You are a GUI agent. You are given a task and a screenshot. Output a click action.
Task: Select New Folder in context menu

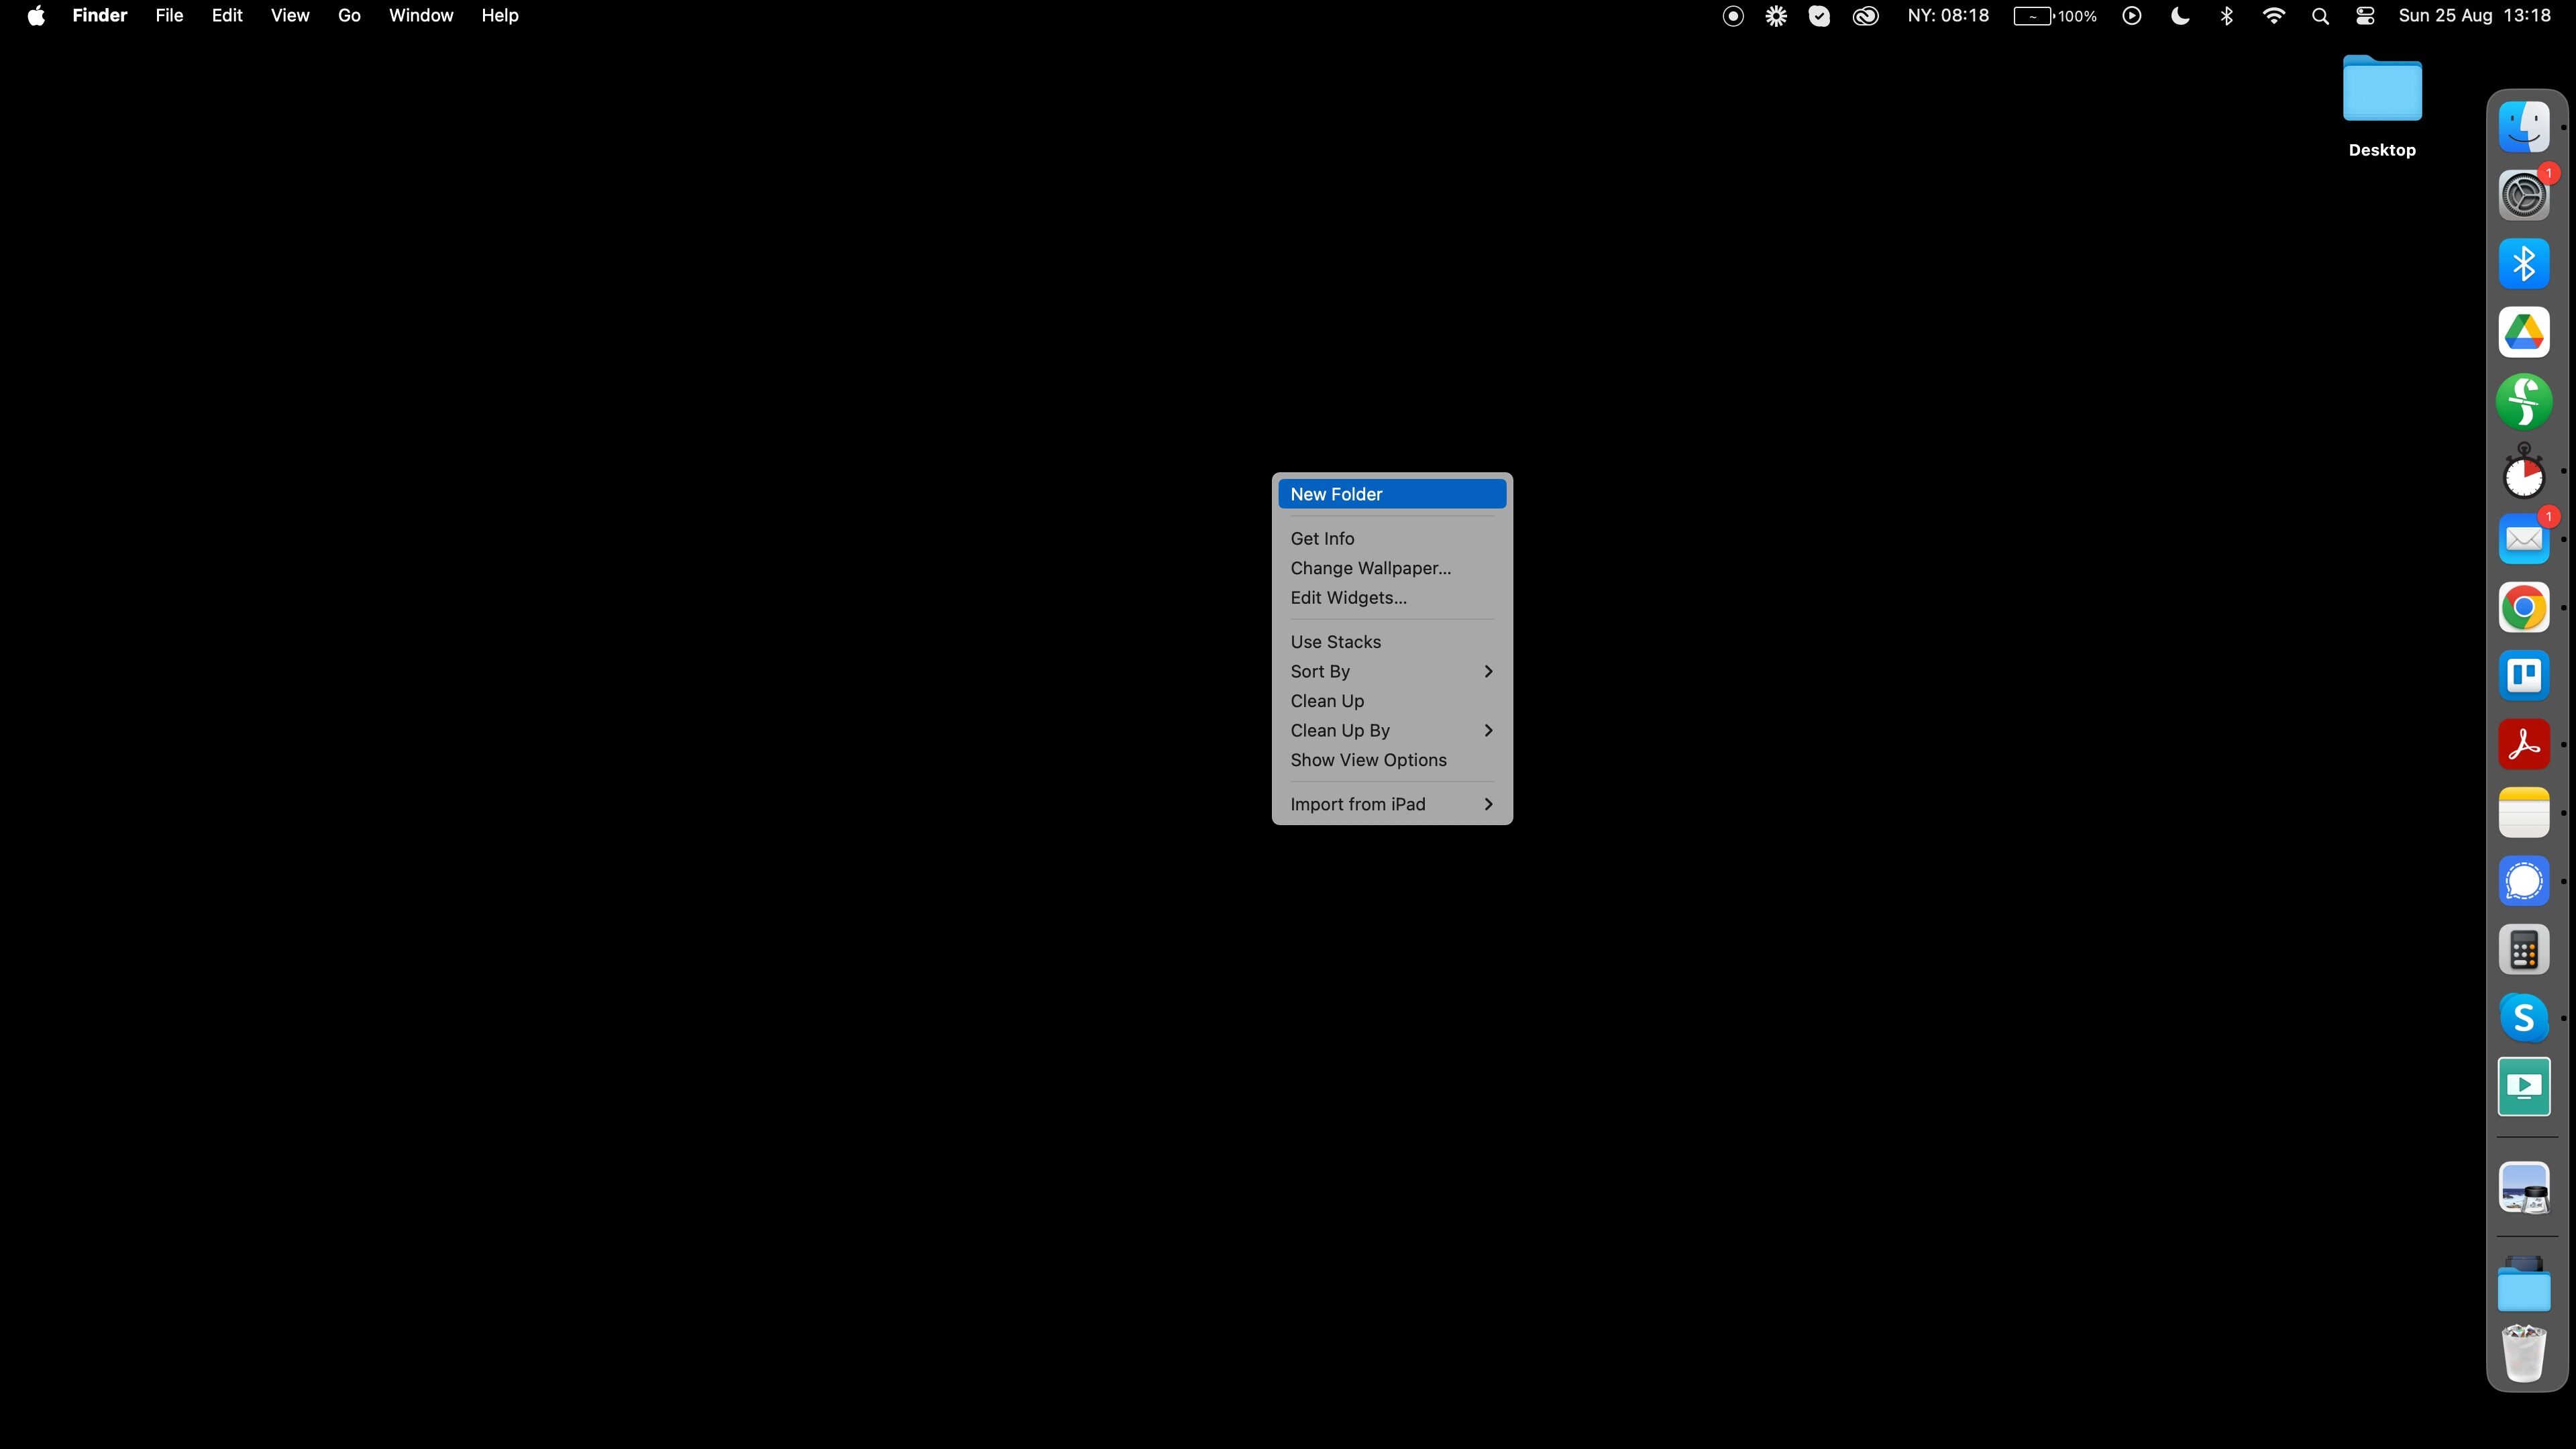click(1391, 494)
